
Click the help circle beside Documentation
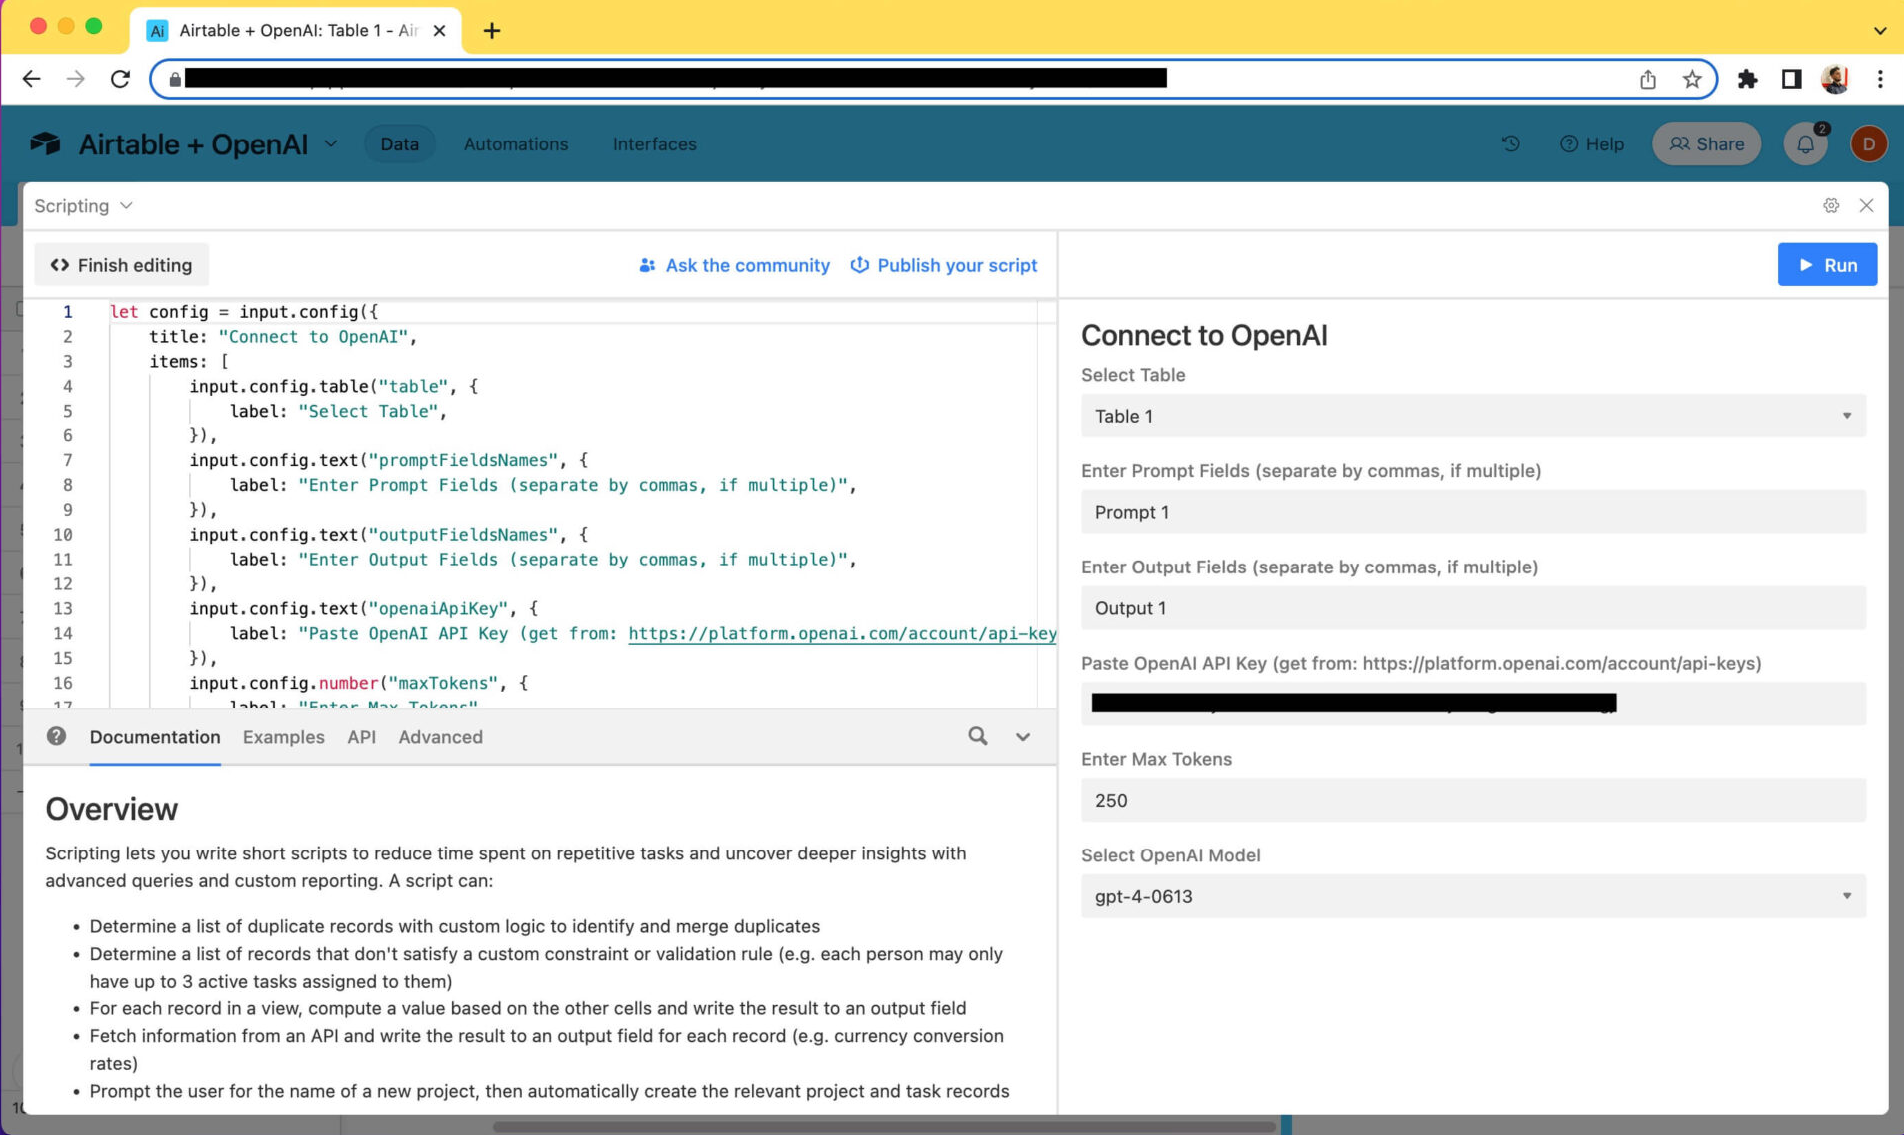pos(57,736)
